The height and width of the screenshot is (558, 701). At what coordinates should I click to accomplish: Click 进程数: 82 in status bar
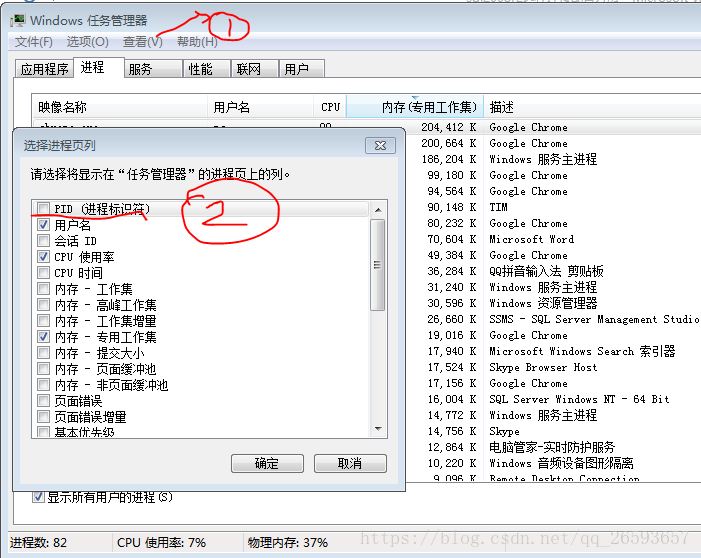point(38,543)
